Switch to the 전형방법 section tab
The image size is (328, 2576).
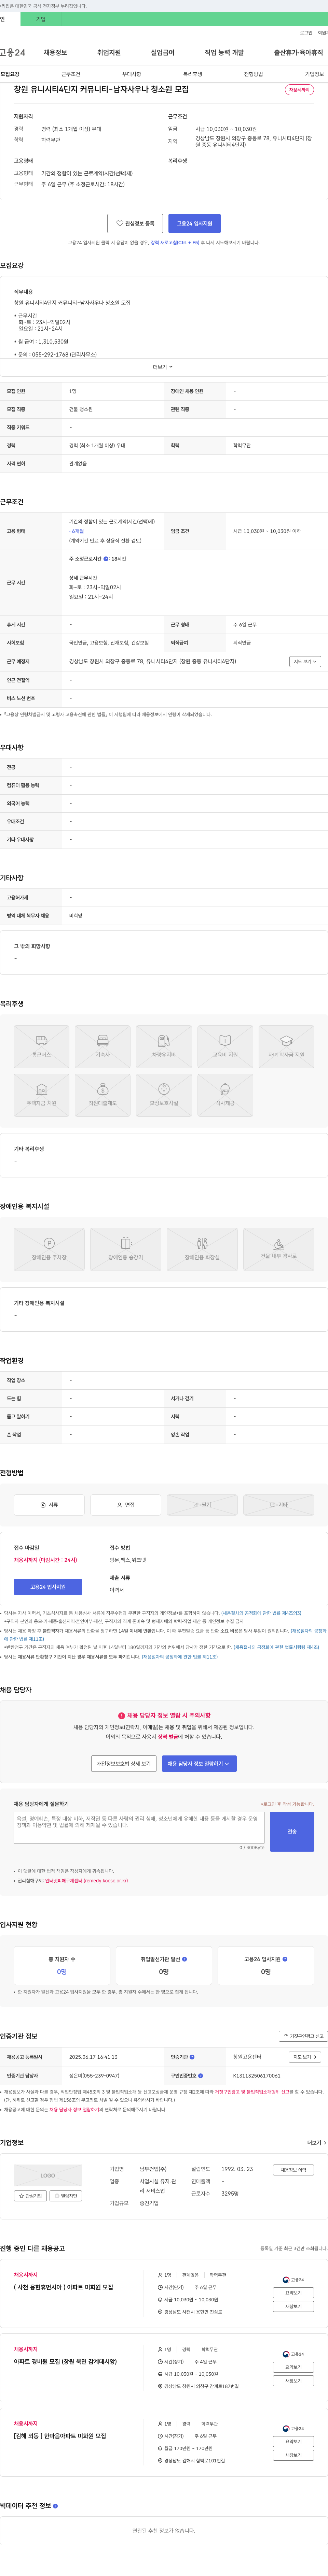[x=254, y=74]
